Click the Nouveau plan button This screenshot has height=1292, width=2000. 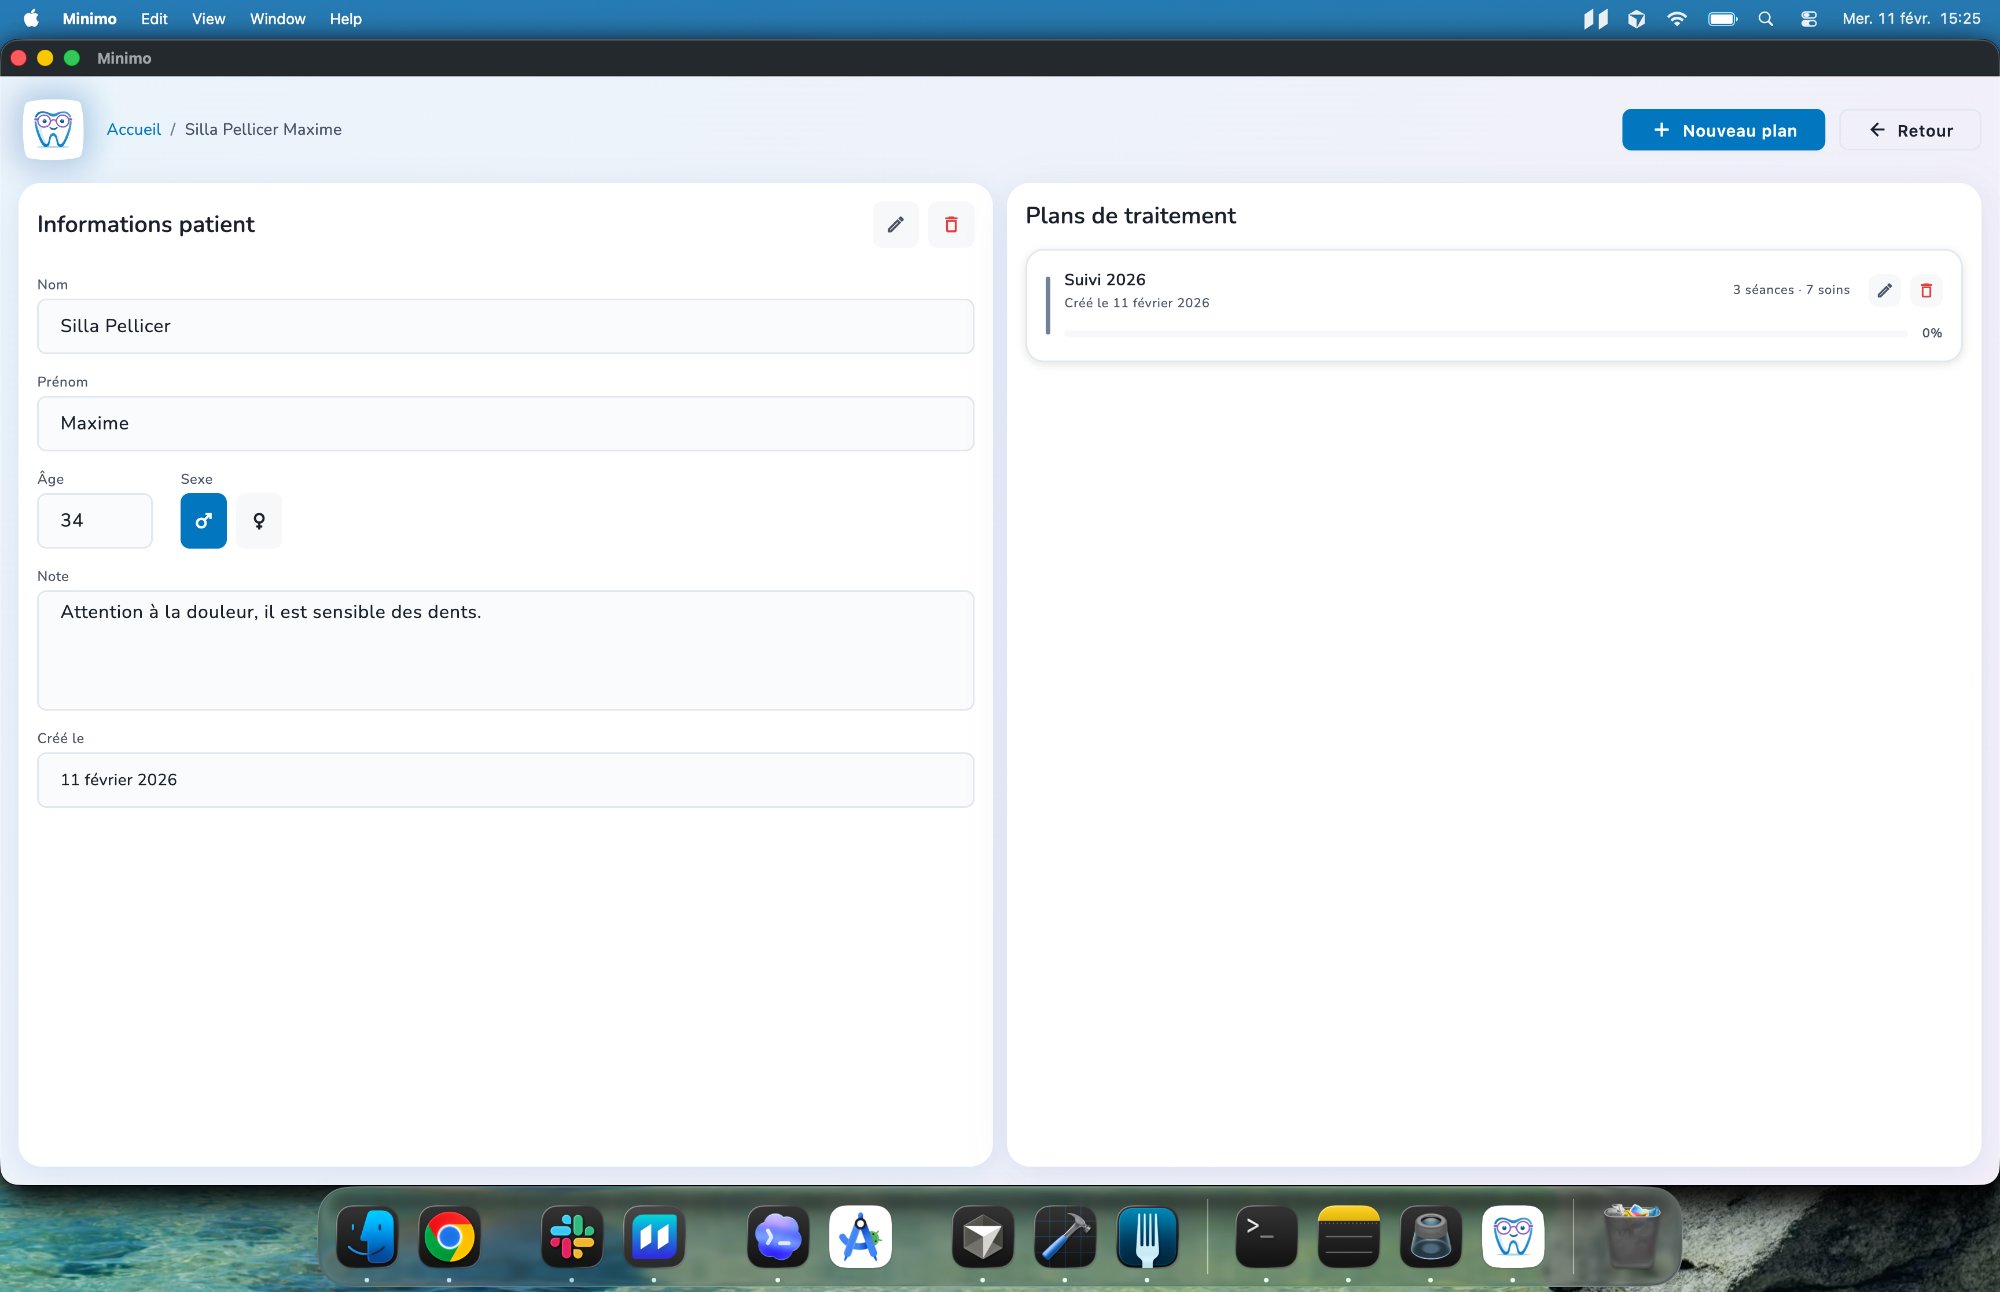(x=1723, y=130)
